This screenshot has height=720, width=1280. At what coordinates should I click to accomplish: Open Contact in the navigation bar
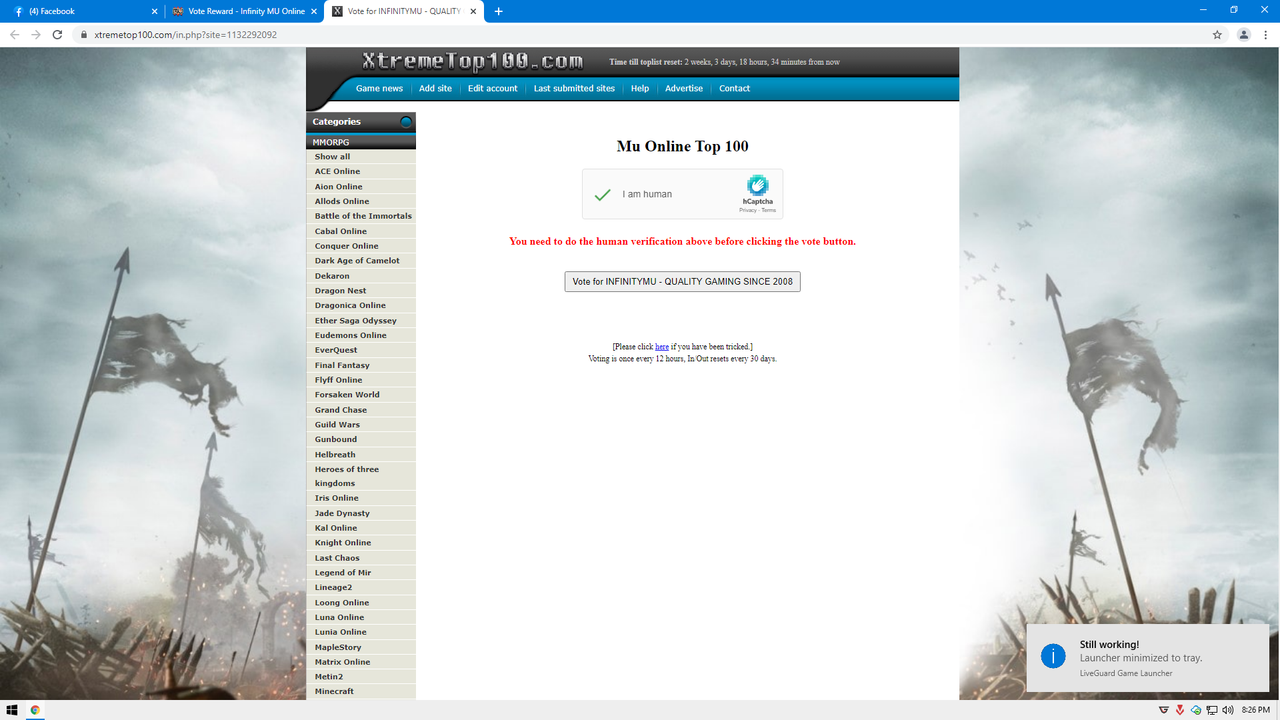coord(734,88)
